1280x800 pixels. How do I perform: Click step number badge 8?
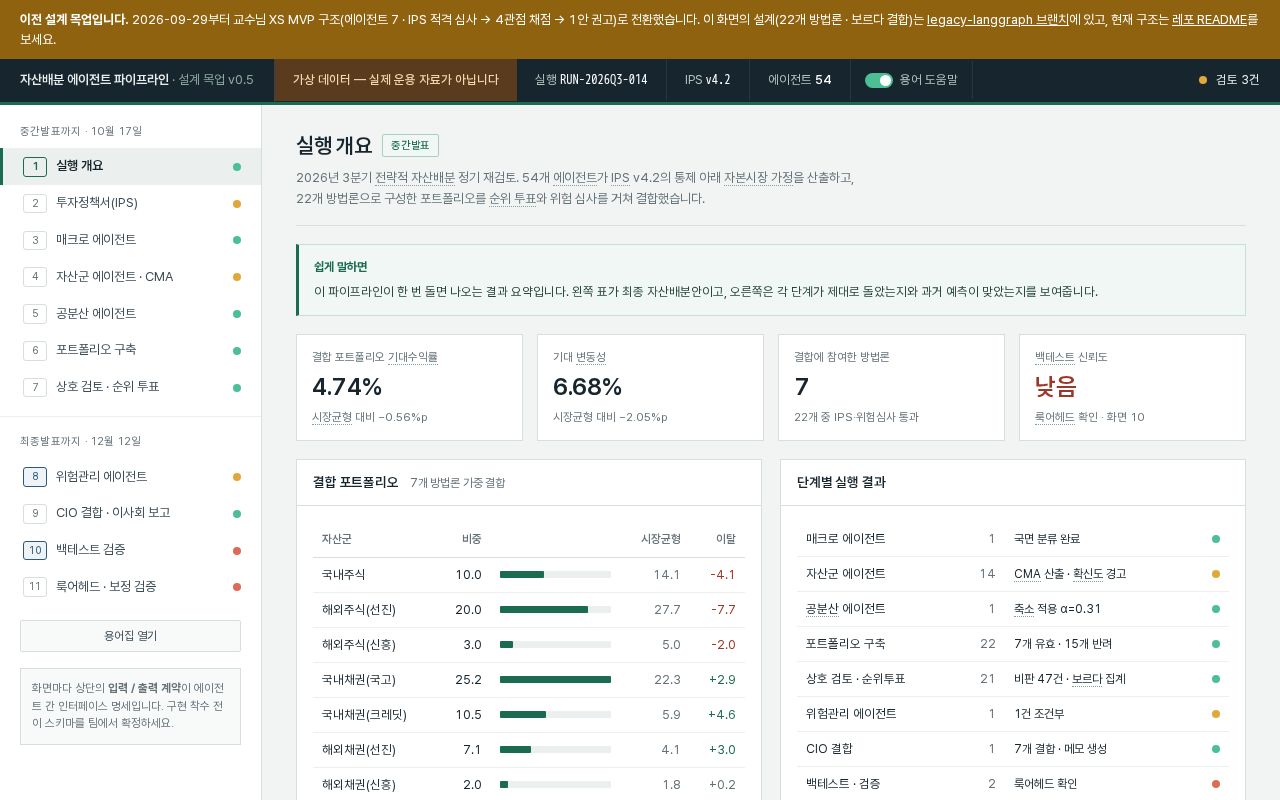(x=35, y=477)
